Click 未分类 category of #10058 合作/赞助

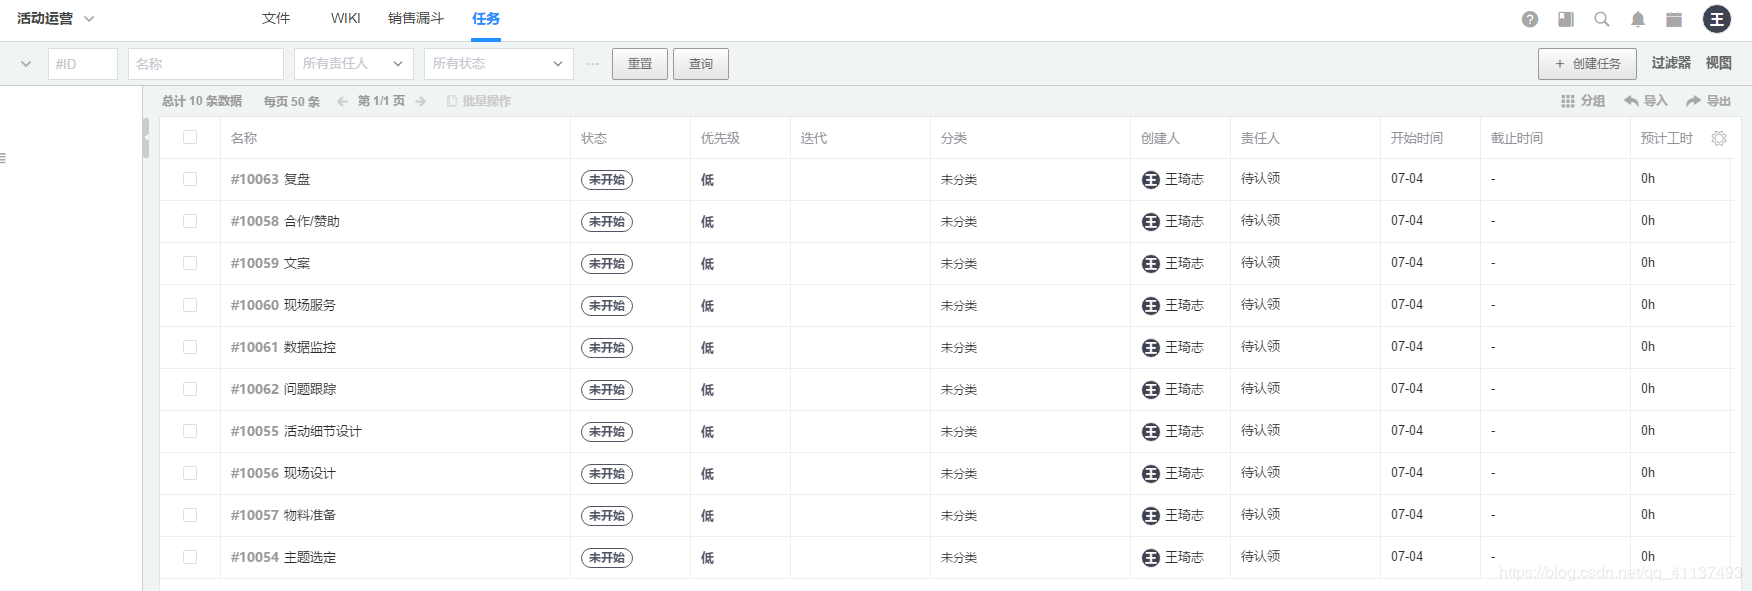pos(959,222)
